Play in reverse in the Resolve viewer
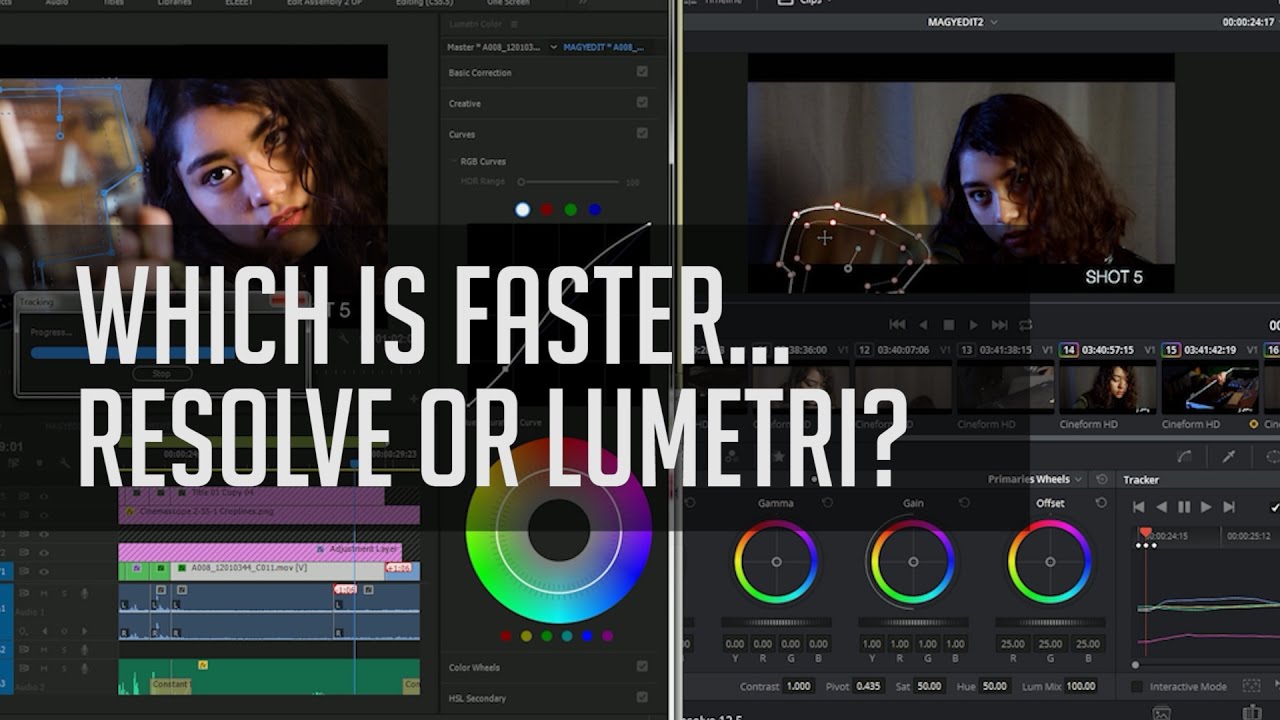Viewport: 1280px width, 720px height. pyautogui.click(x=923, y=325)
